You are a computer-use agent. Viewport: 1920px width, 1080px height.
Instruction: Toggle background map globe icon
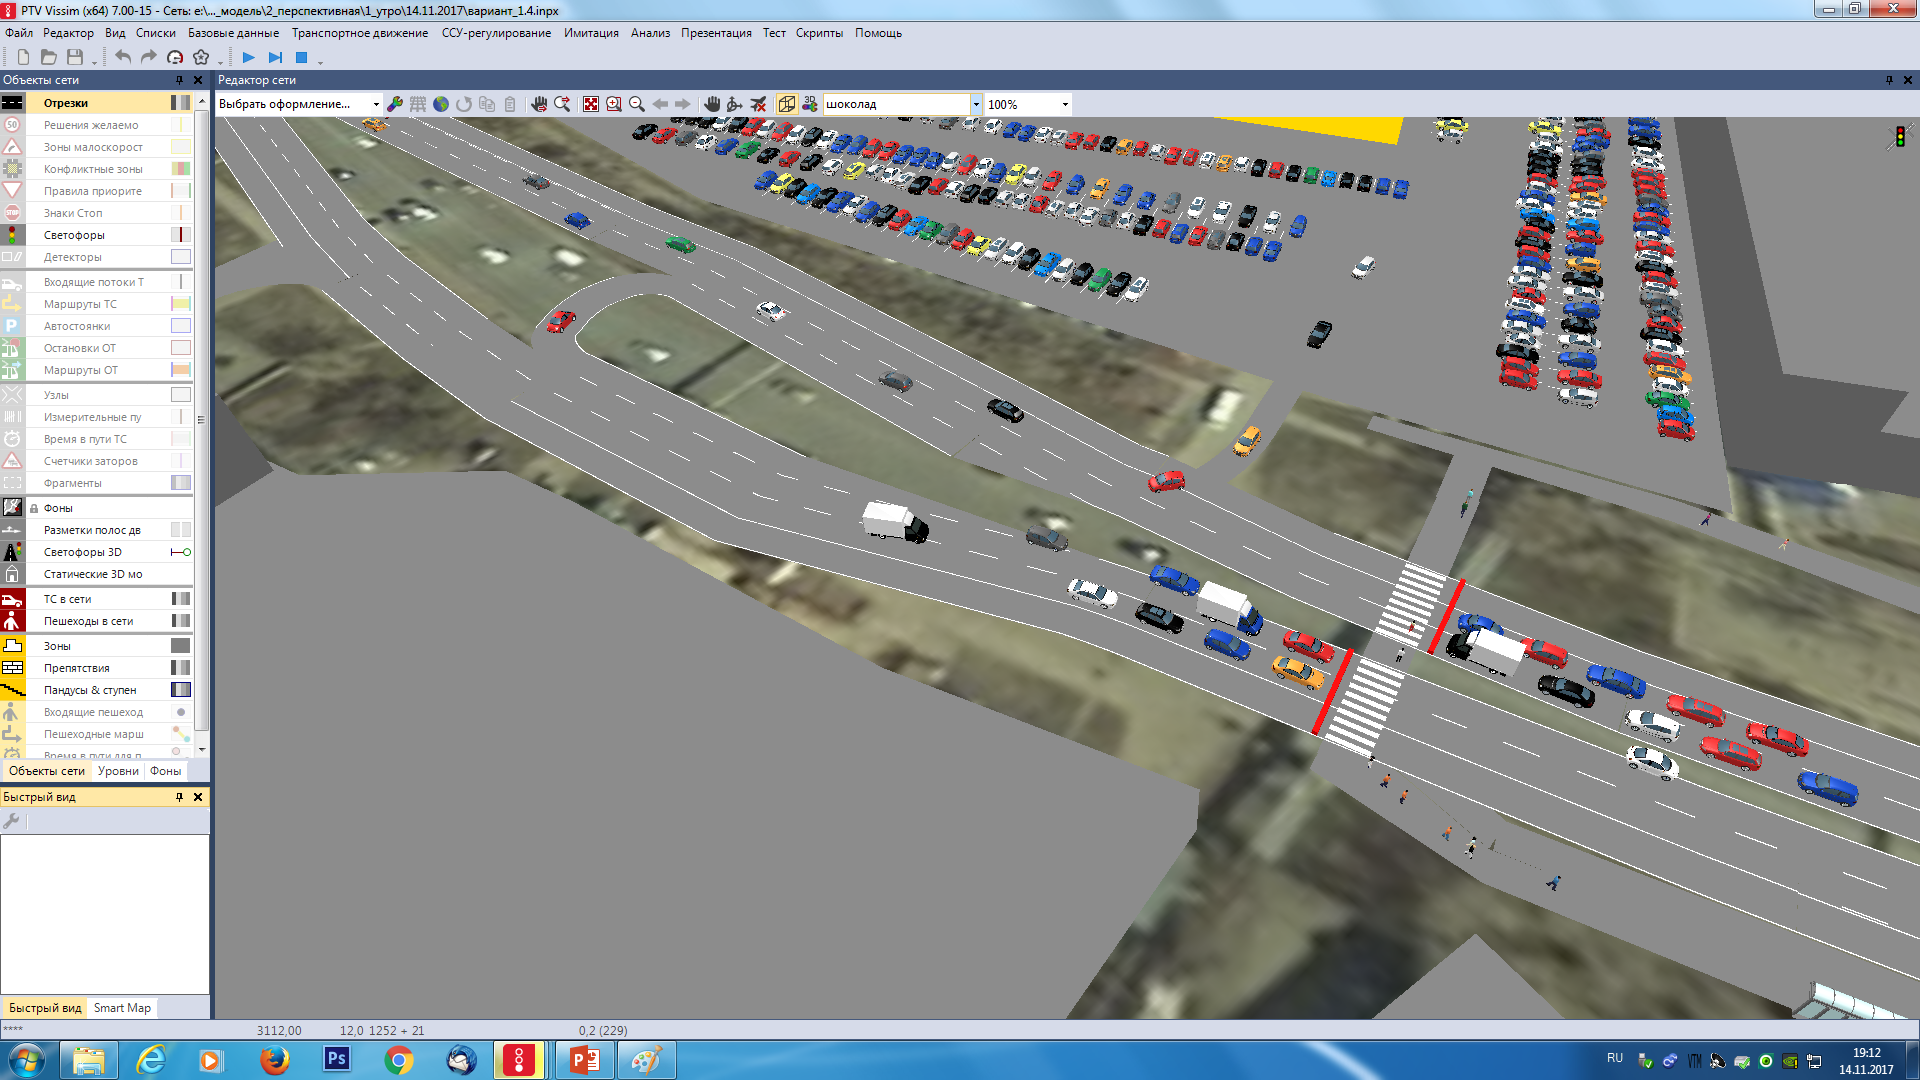pyautogui.click(x=440, y=104)
